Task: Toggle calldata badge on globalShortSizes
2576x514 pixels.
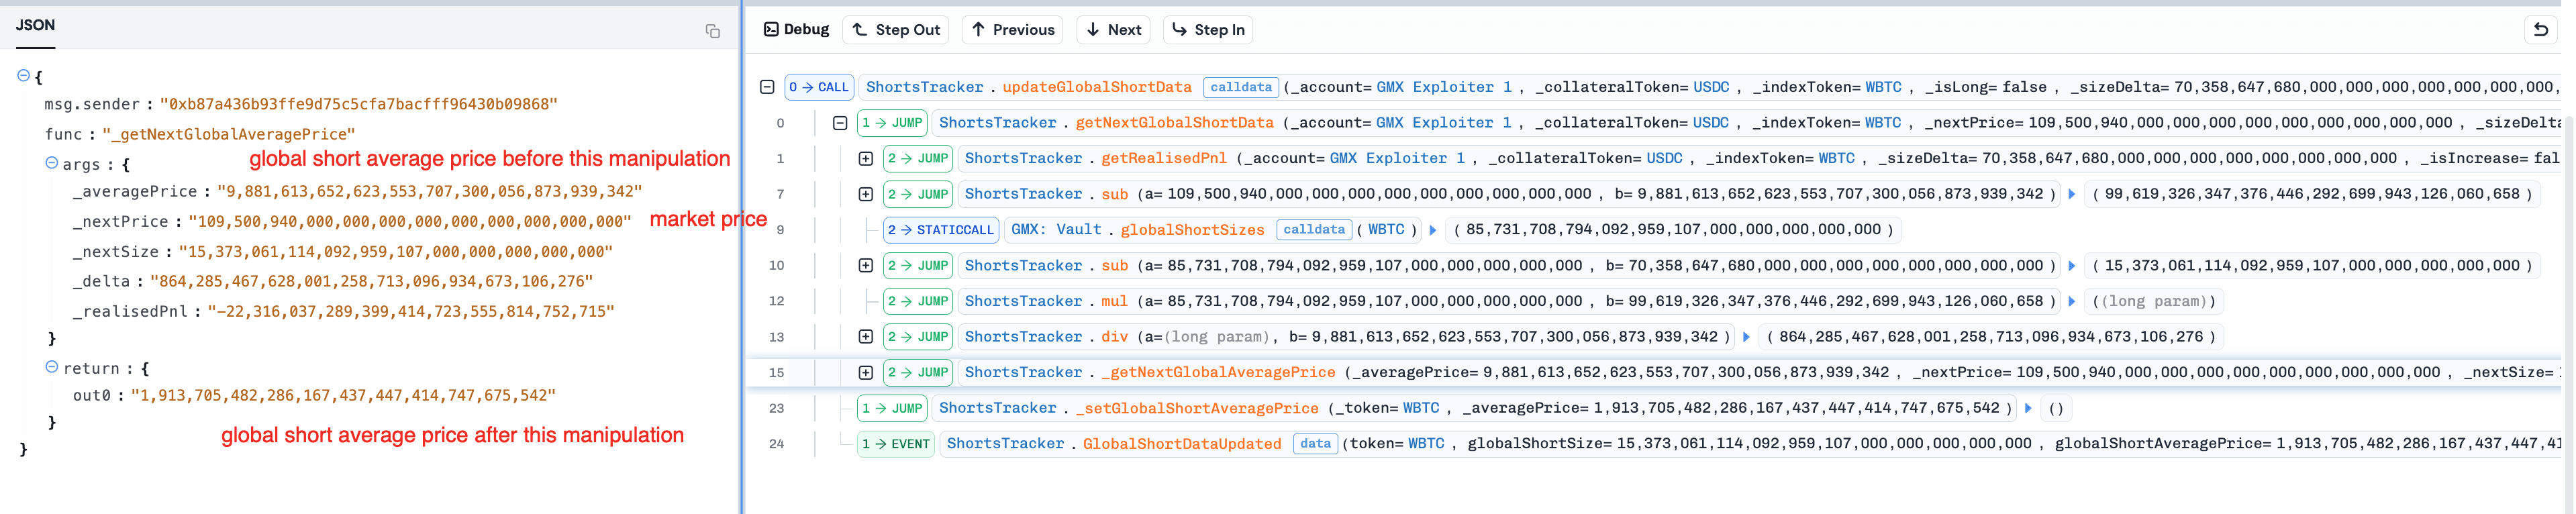Action: tap(1313, 230)
